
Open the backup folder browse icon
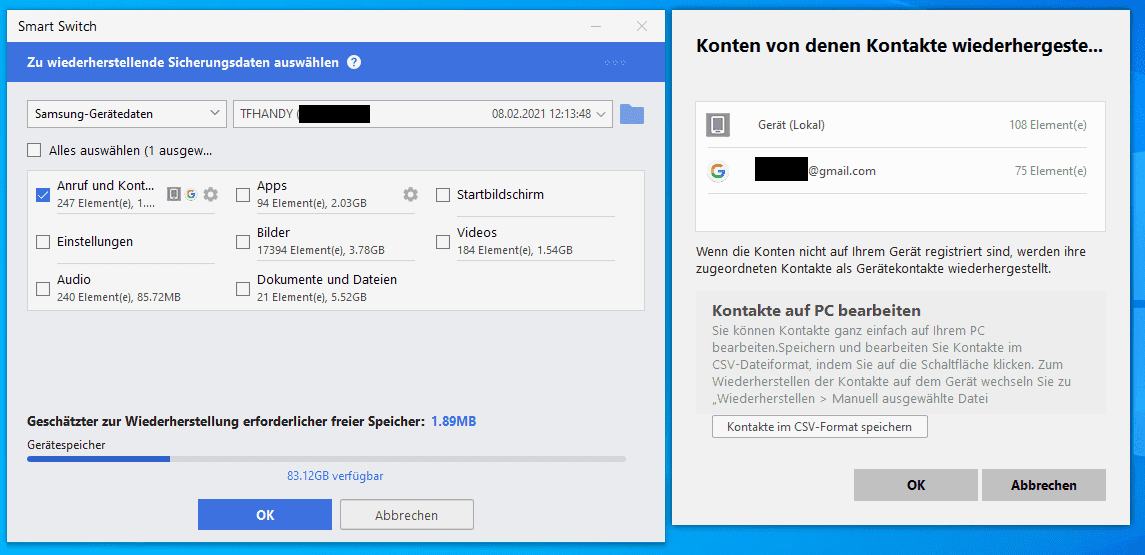point(632,114)
